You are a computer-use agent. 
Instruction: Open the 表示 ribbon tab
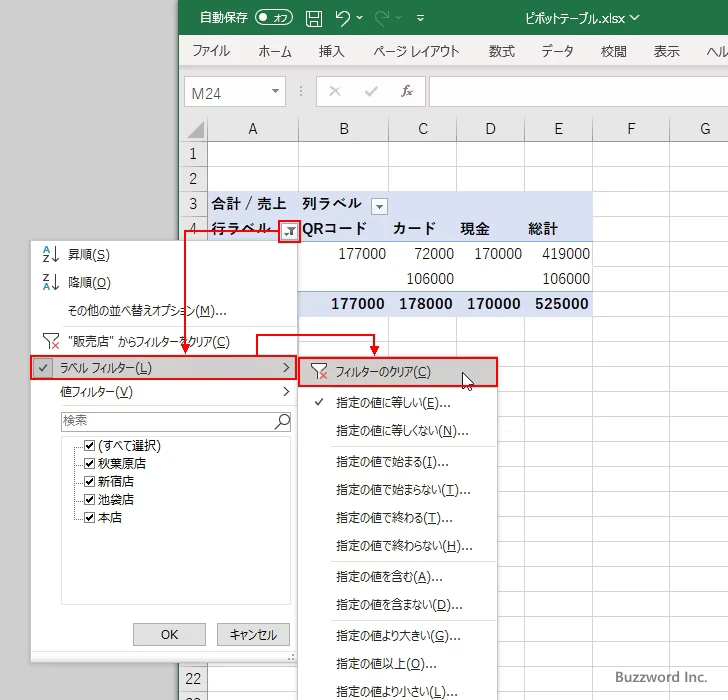pyautogui.click(x=667, y=51)
